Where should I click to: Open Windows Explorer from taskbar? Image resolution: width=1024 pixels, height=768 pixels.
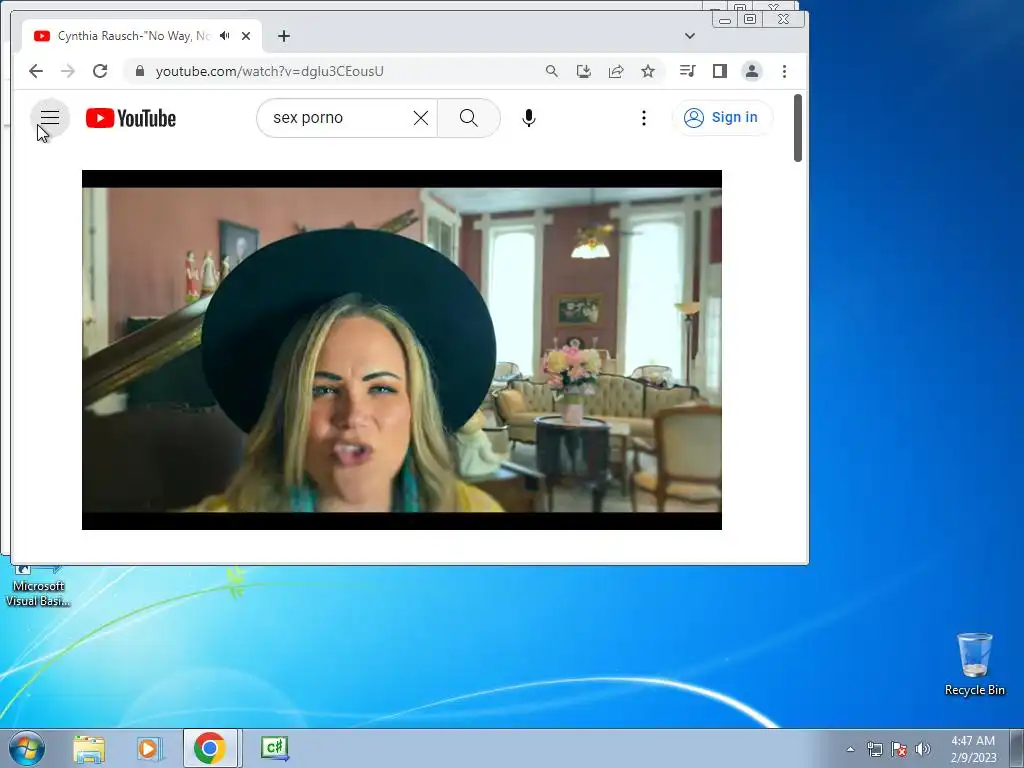coord(89,748)
